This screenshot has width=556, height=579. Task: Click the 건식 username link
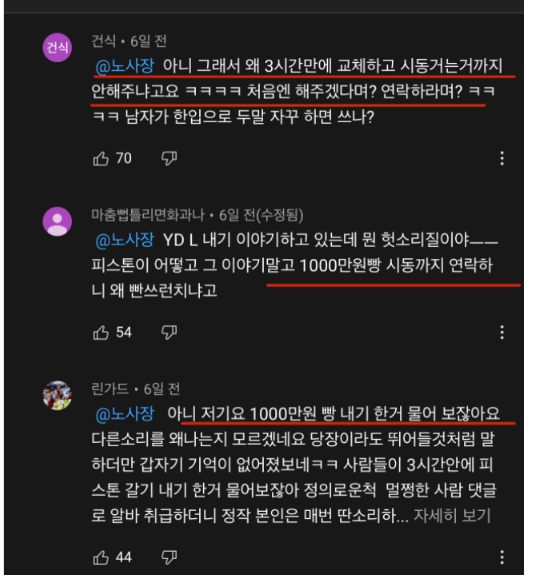coord(103,41)
